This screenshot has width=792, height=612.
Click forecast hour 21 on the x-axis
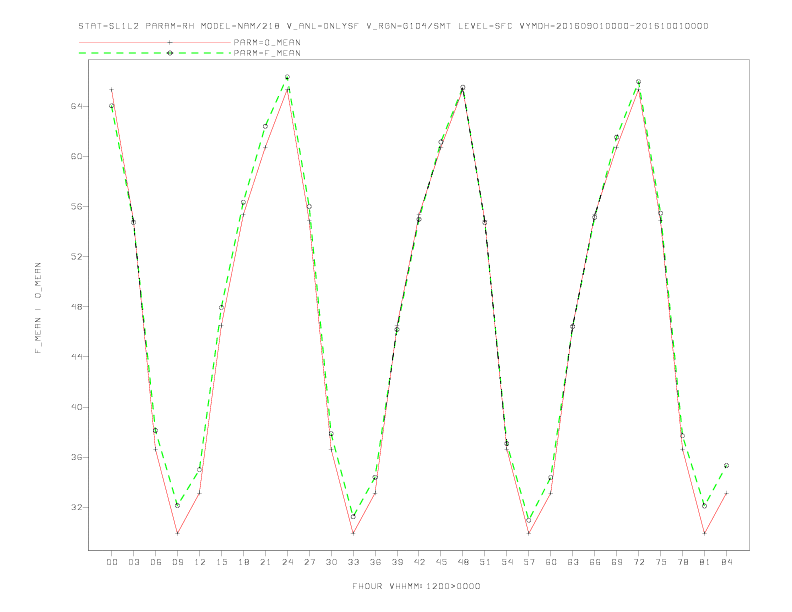click(265, 562)
